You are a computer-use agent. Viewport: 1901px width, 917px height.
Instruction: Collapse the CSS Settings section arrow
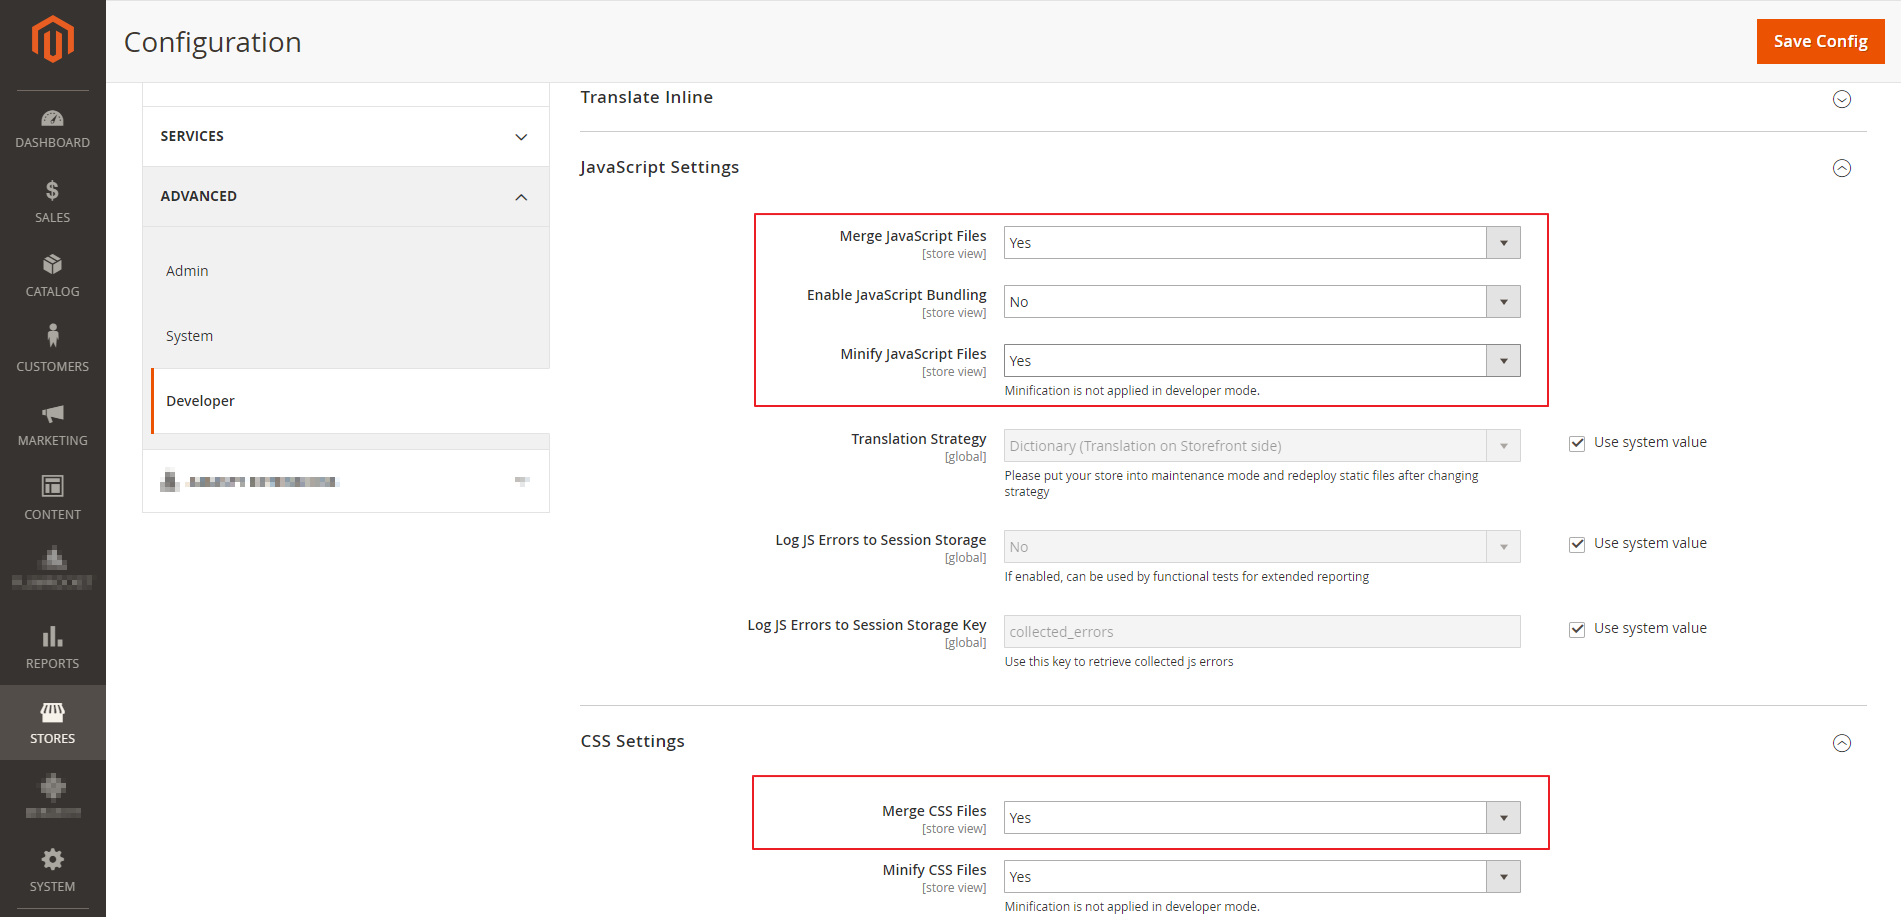1842,743
